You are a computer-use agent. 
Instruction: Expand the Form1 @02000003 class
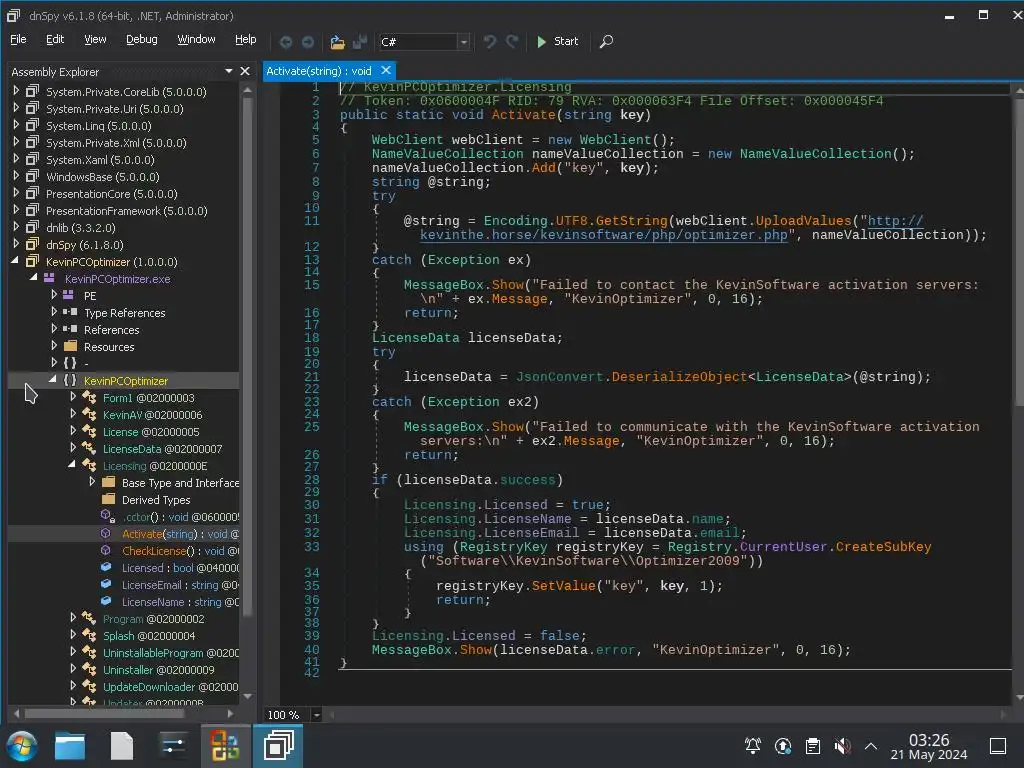73,396
